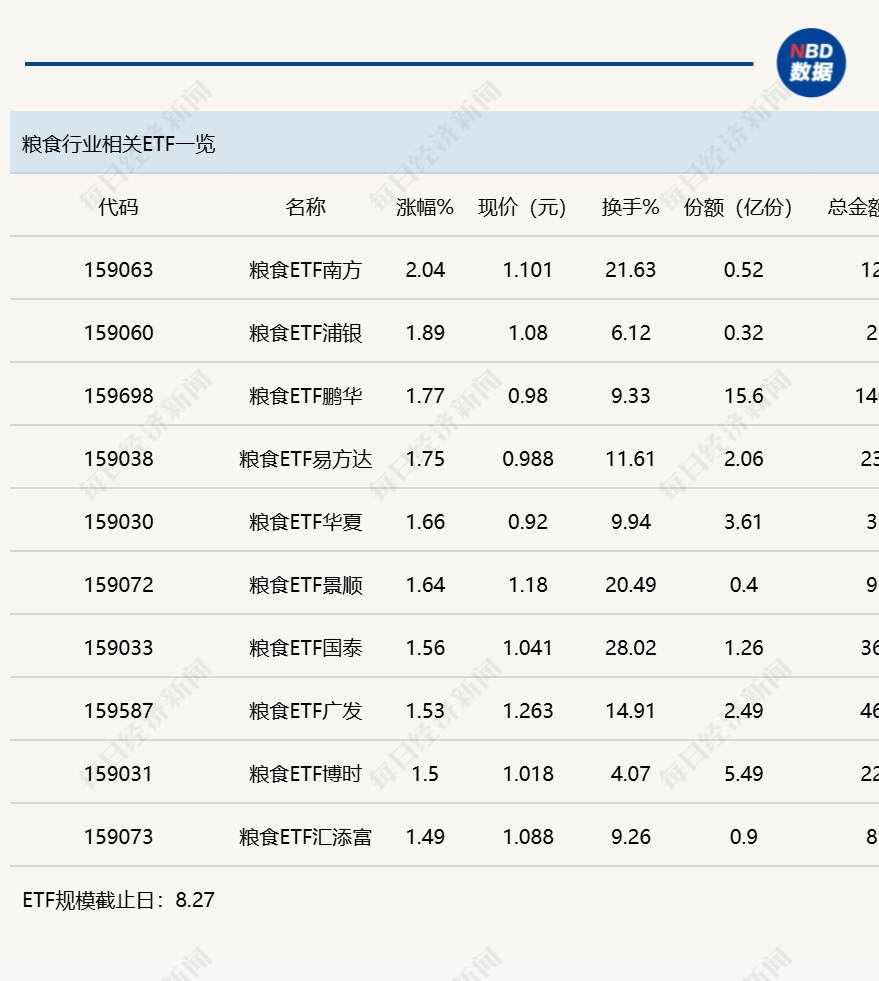Click turnover value 14.91

click(631, 711)
